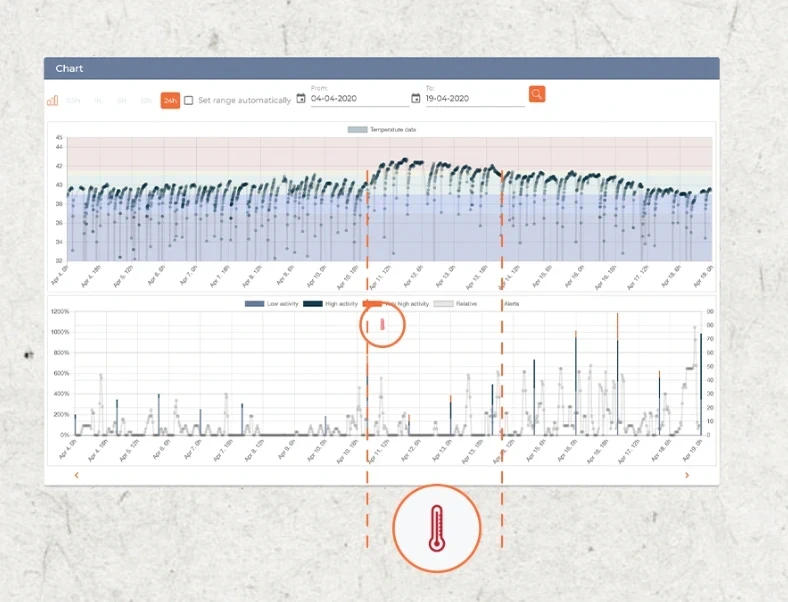Click the Alerts legend label

(511, 303)
